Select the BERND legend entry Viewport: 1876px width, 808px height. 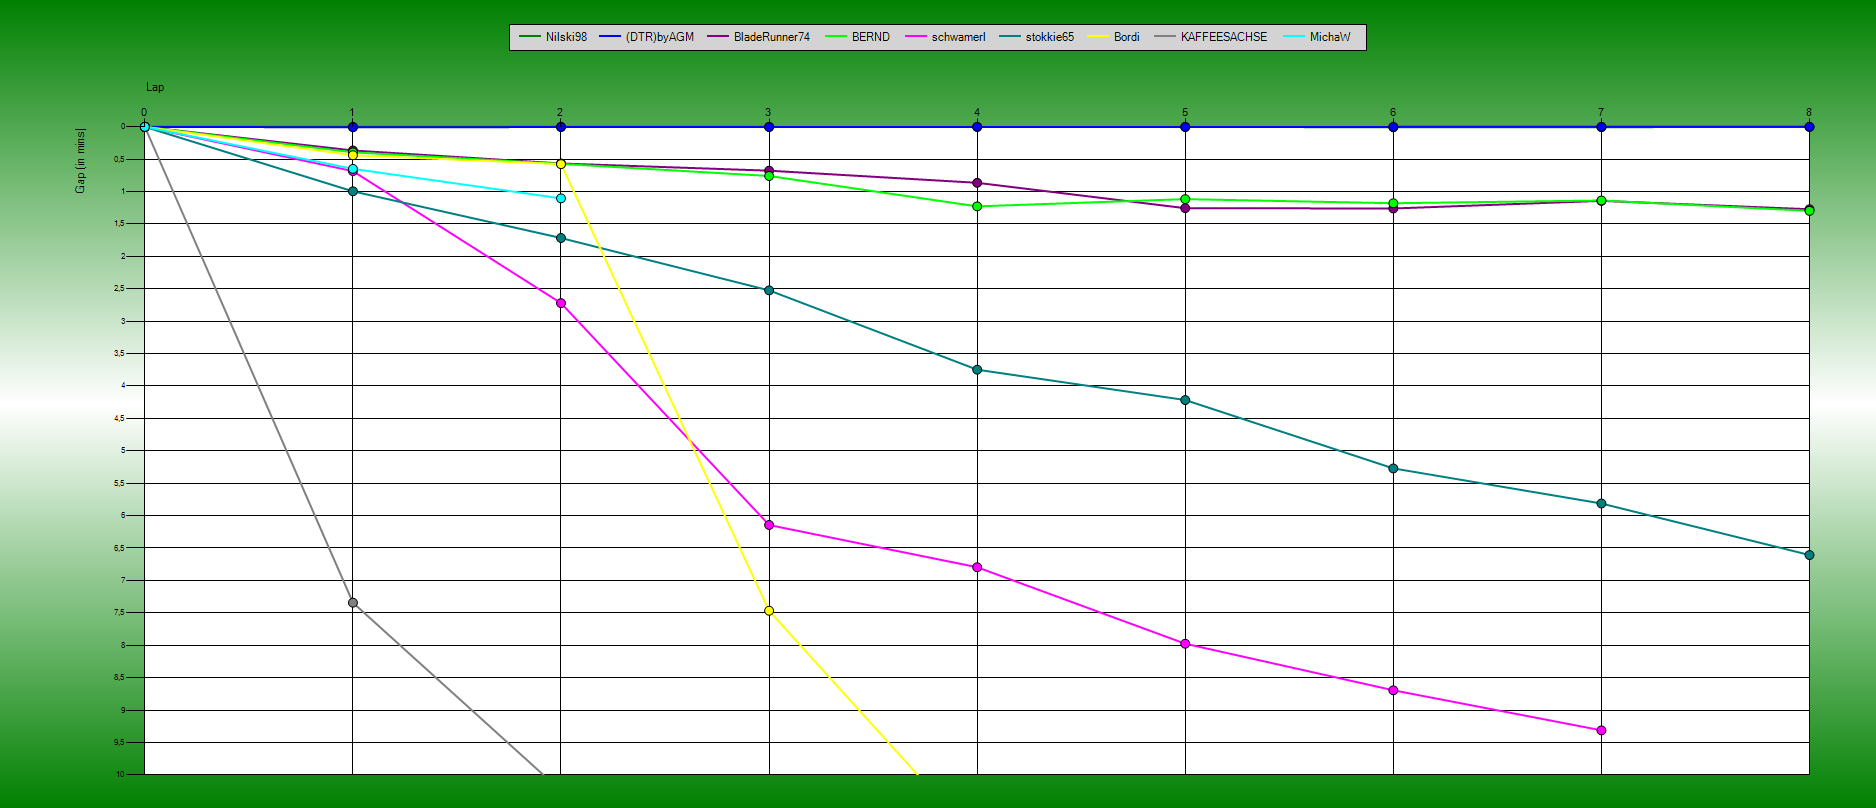click(870, 37)
